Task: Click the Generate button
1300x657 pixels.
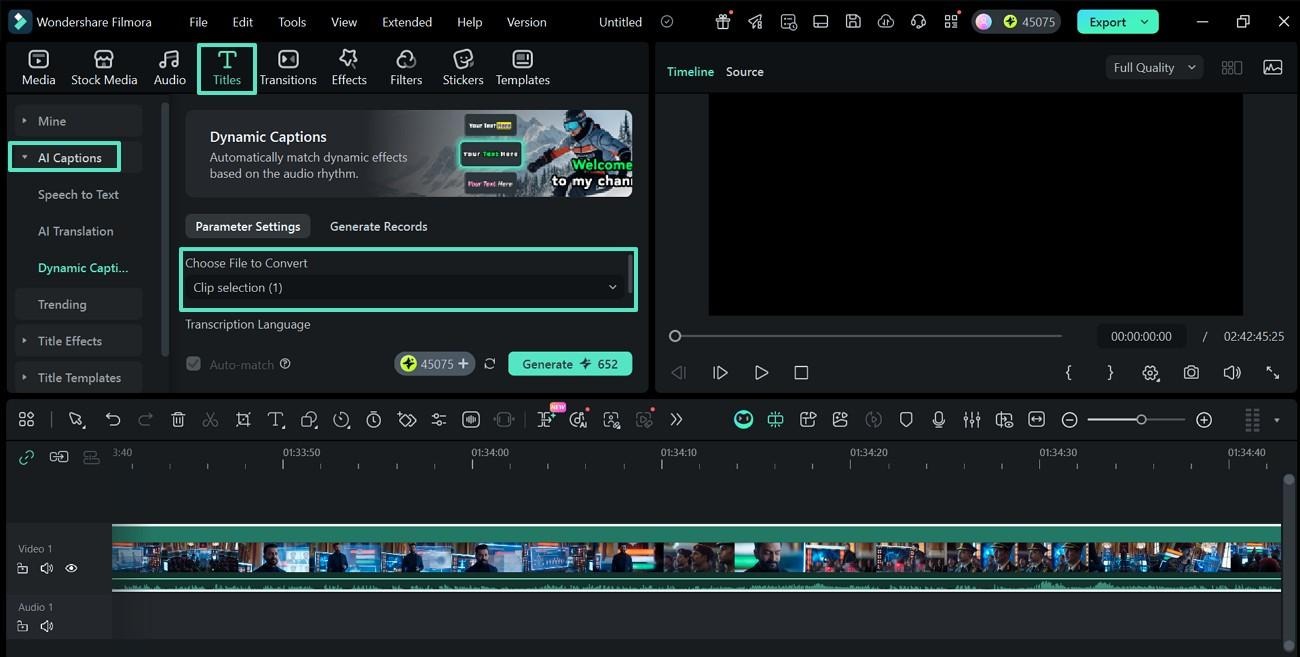Action: [x=570, y=364]
